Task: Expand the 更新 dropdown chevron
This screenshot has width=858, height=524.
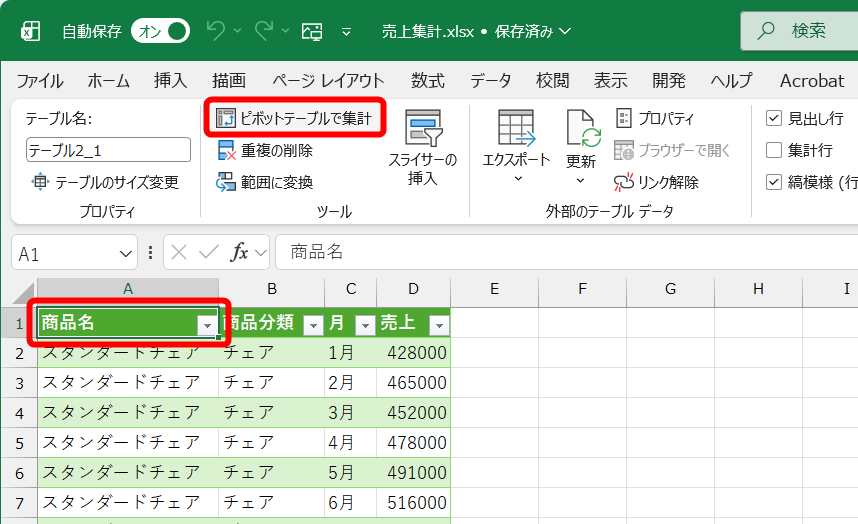Action: pyautogui.click(x=581, y=181)
